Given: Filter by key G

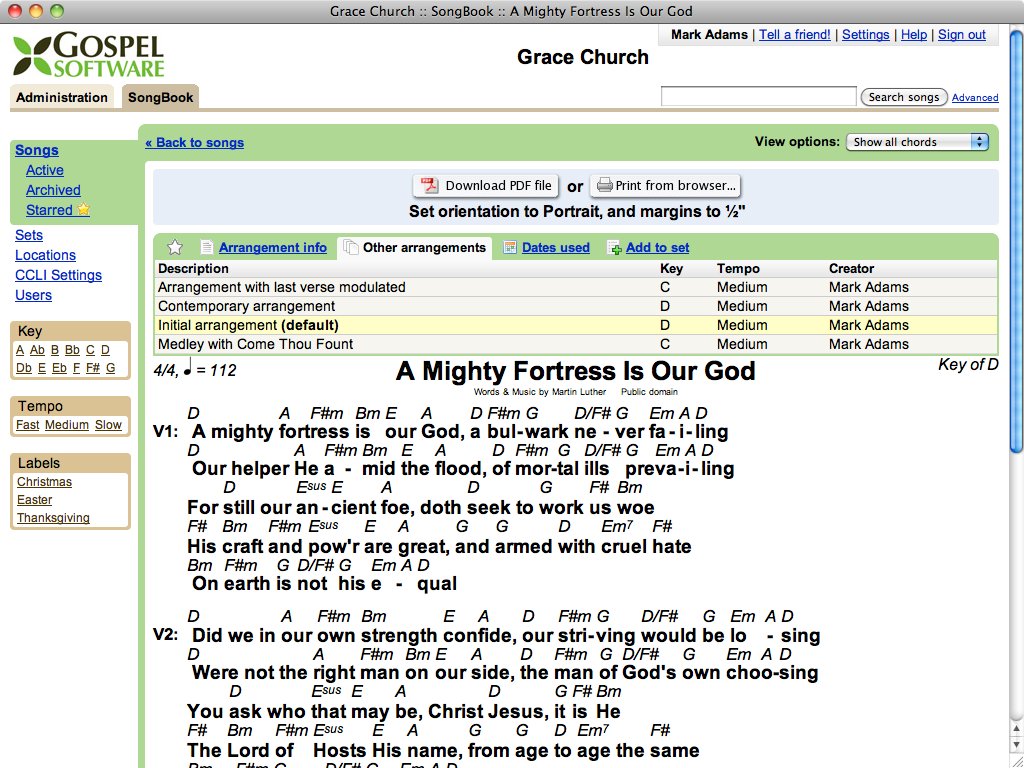Looking at the screenshot, I should 110,368.
